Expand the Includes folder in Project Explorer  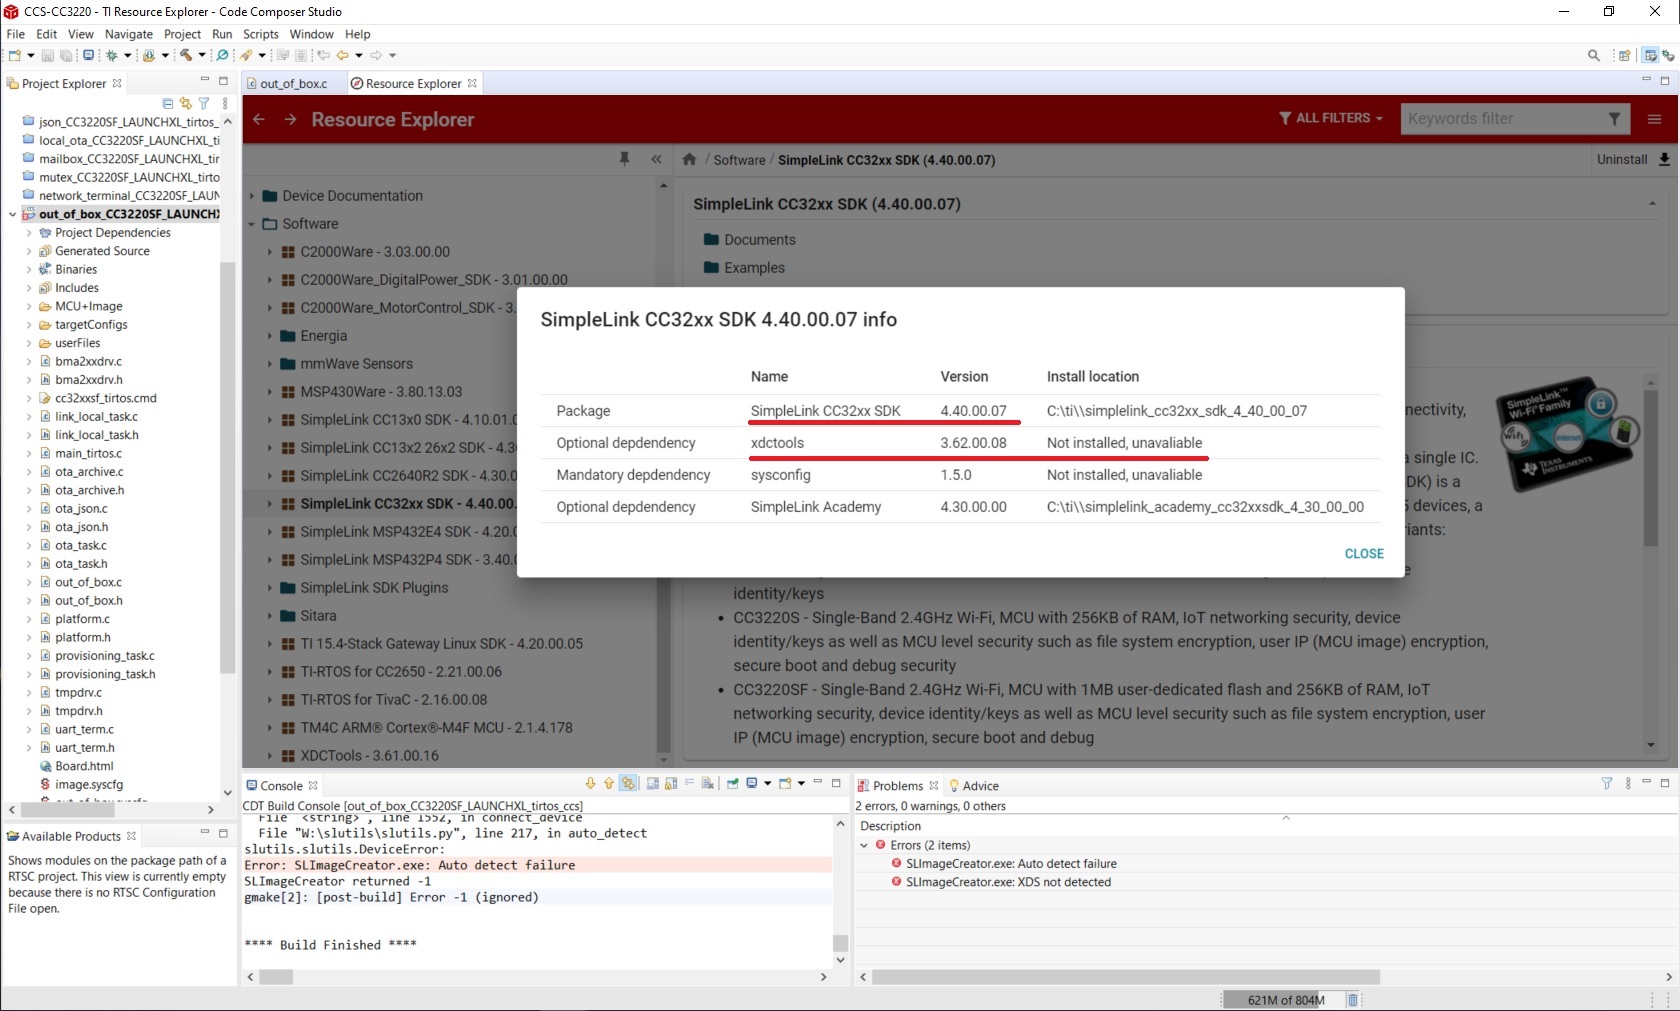click(x=29, y=288)
